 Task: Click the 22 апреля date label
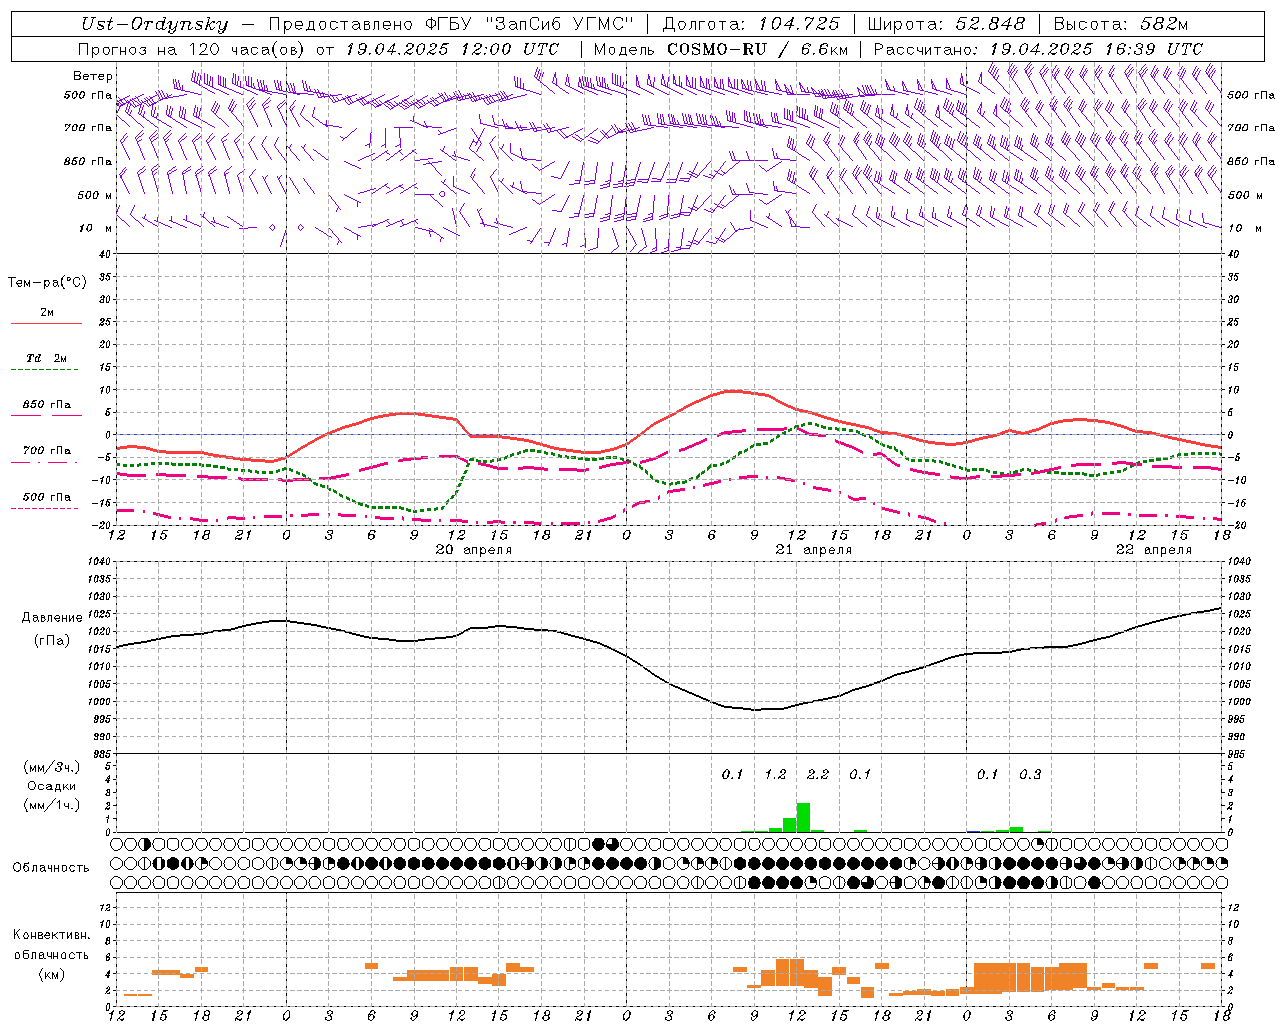1154,550
